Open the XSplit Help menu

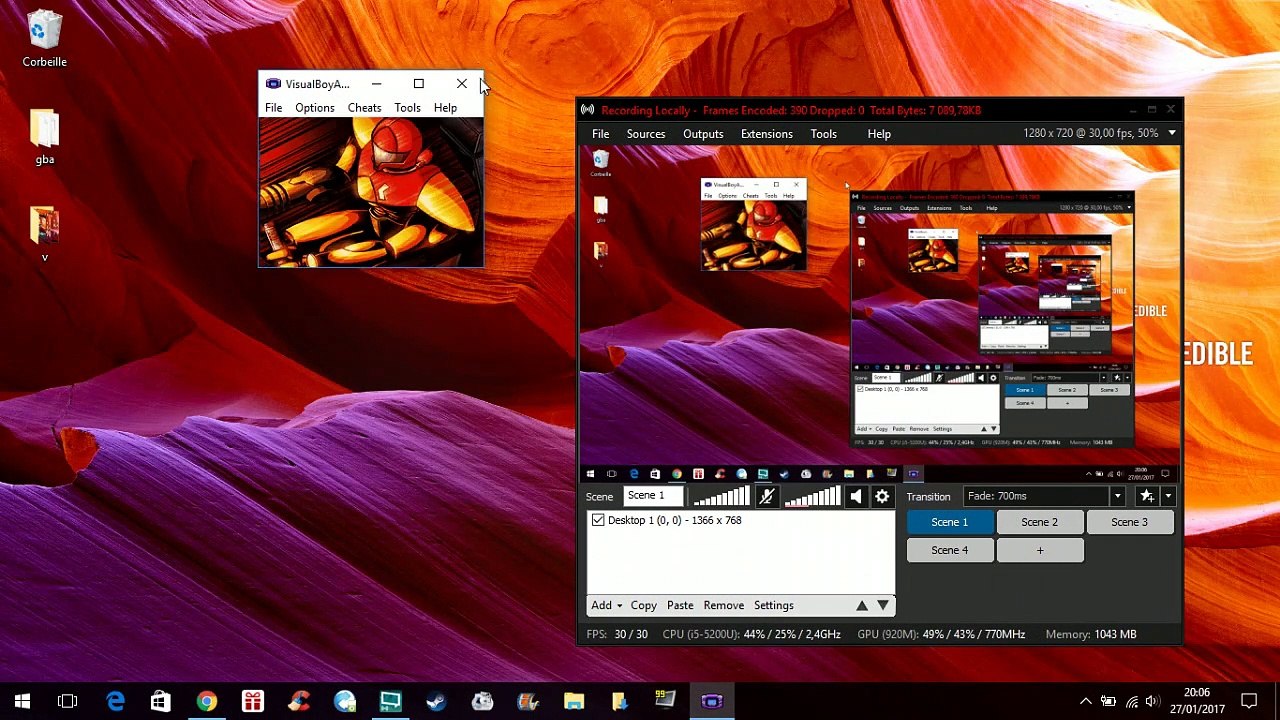879,134
